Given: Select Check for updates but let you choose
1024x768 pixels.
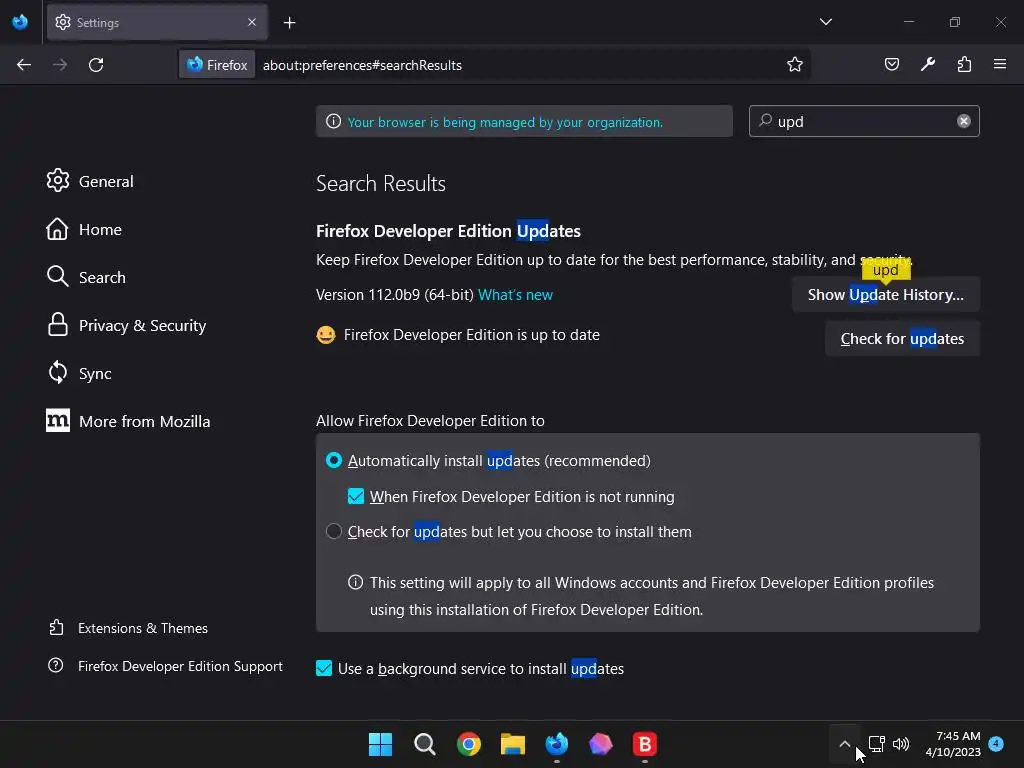Looking at the screenshot, I should pyautogui.click(x=334, y=532).
